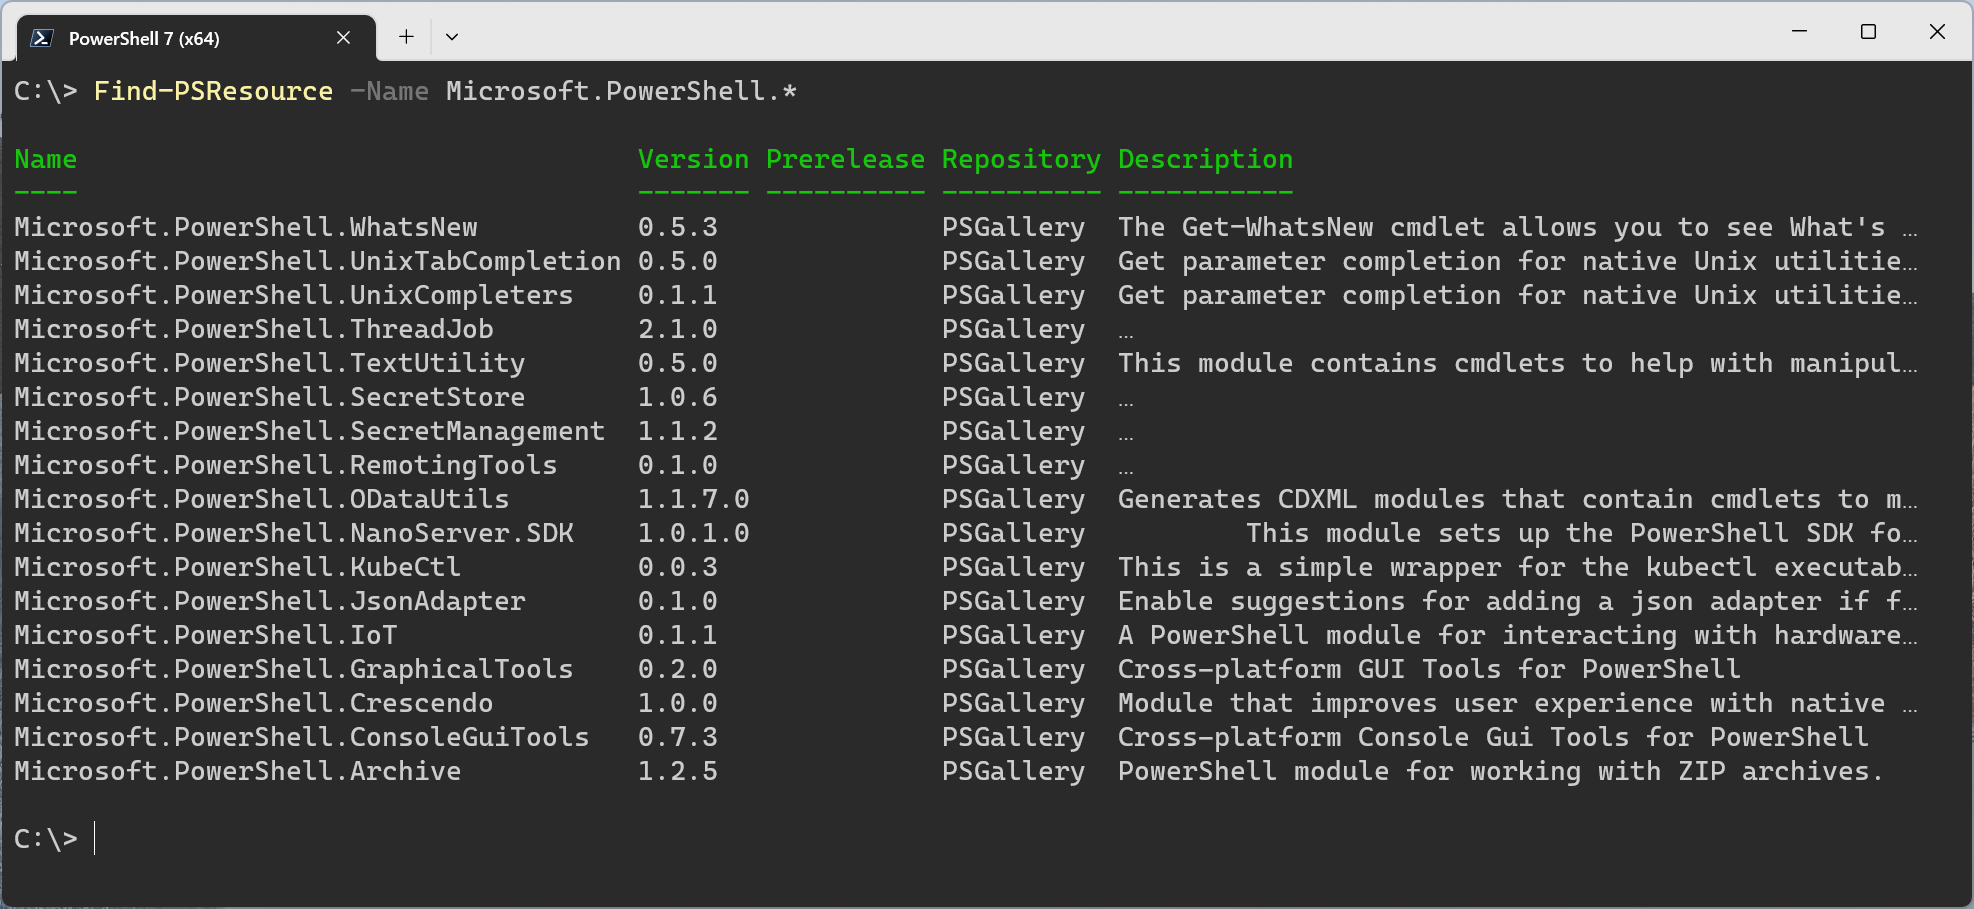Viewport: 1974px width, 909px height.
Task: Click the version 1.2.5 for Archive module
Action: point(678,771)
